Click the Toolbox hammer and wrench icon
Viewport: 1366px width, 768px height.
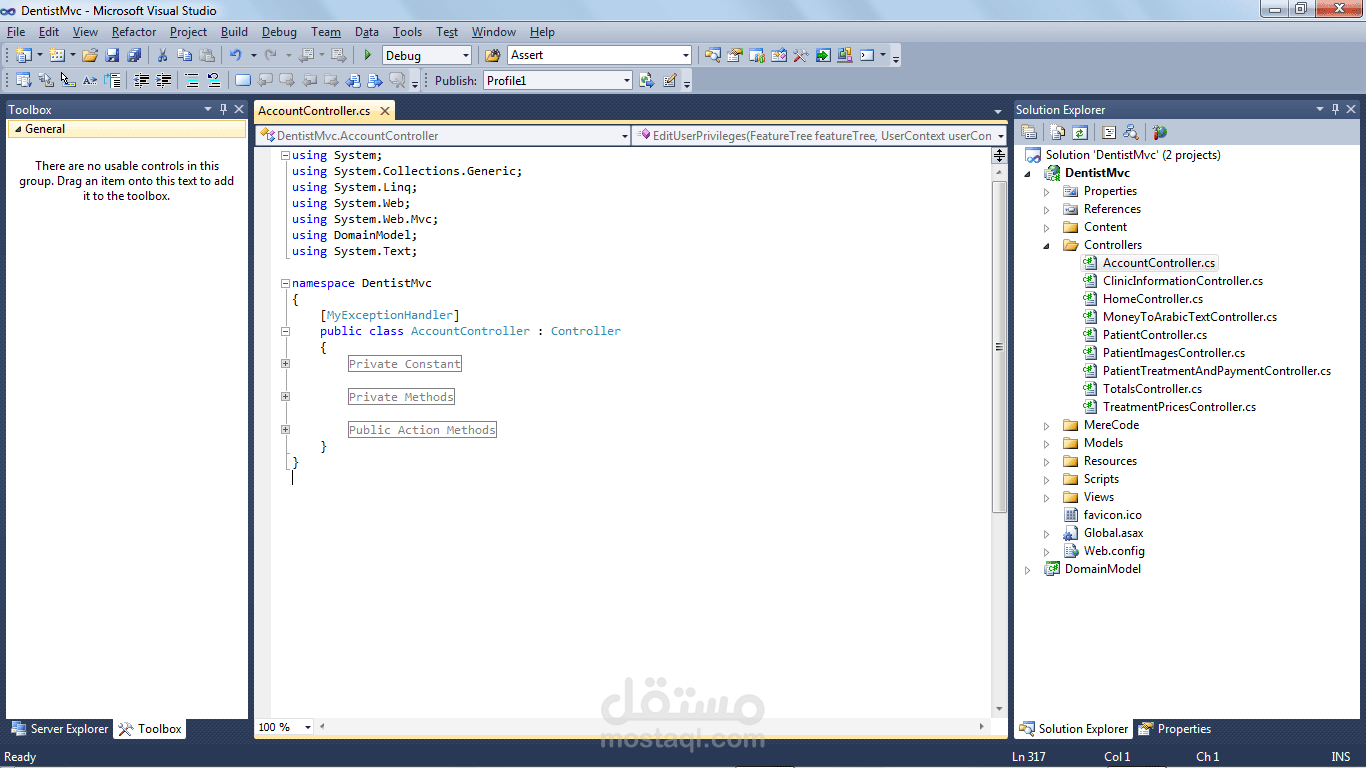tap(800, 55)
